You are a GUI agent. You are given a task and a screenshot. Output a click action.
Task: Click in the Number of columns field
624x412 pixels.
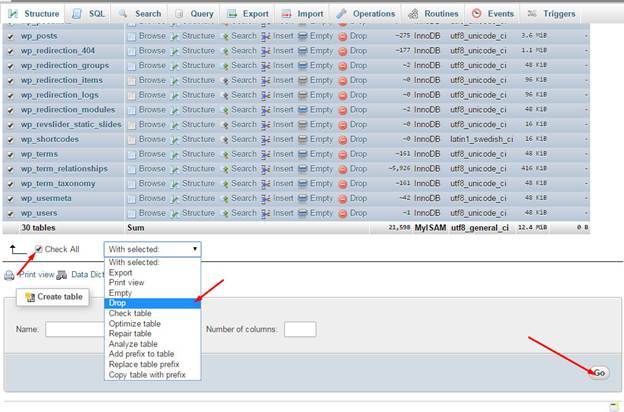[300, 329]
